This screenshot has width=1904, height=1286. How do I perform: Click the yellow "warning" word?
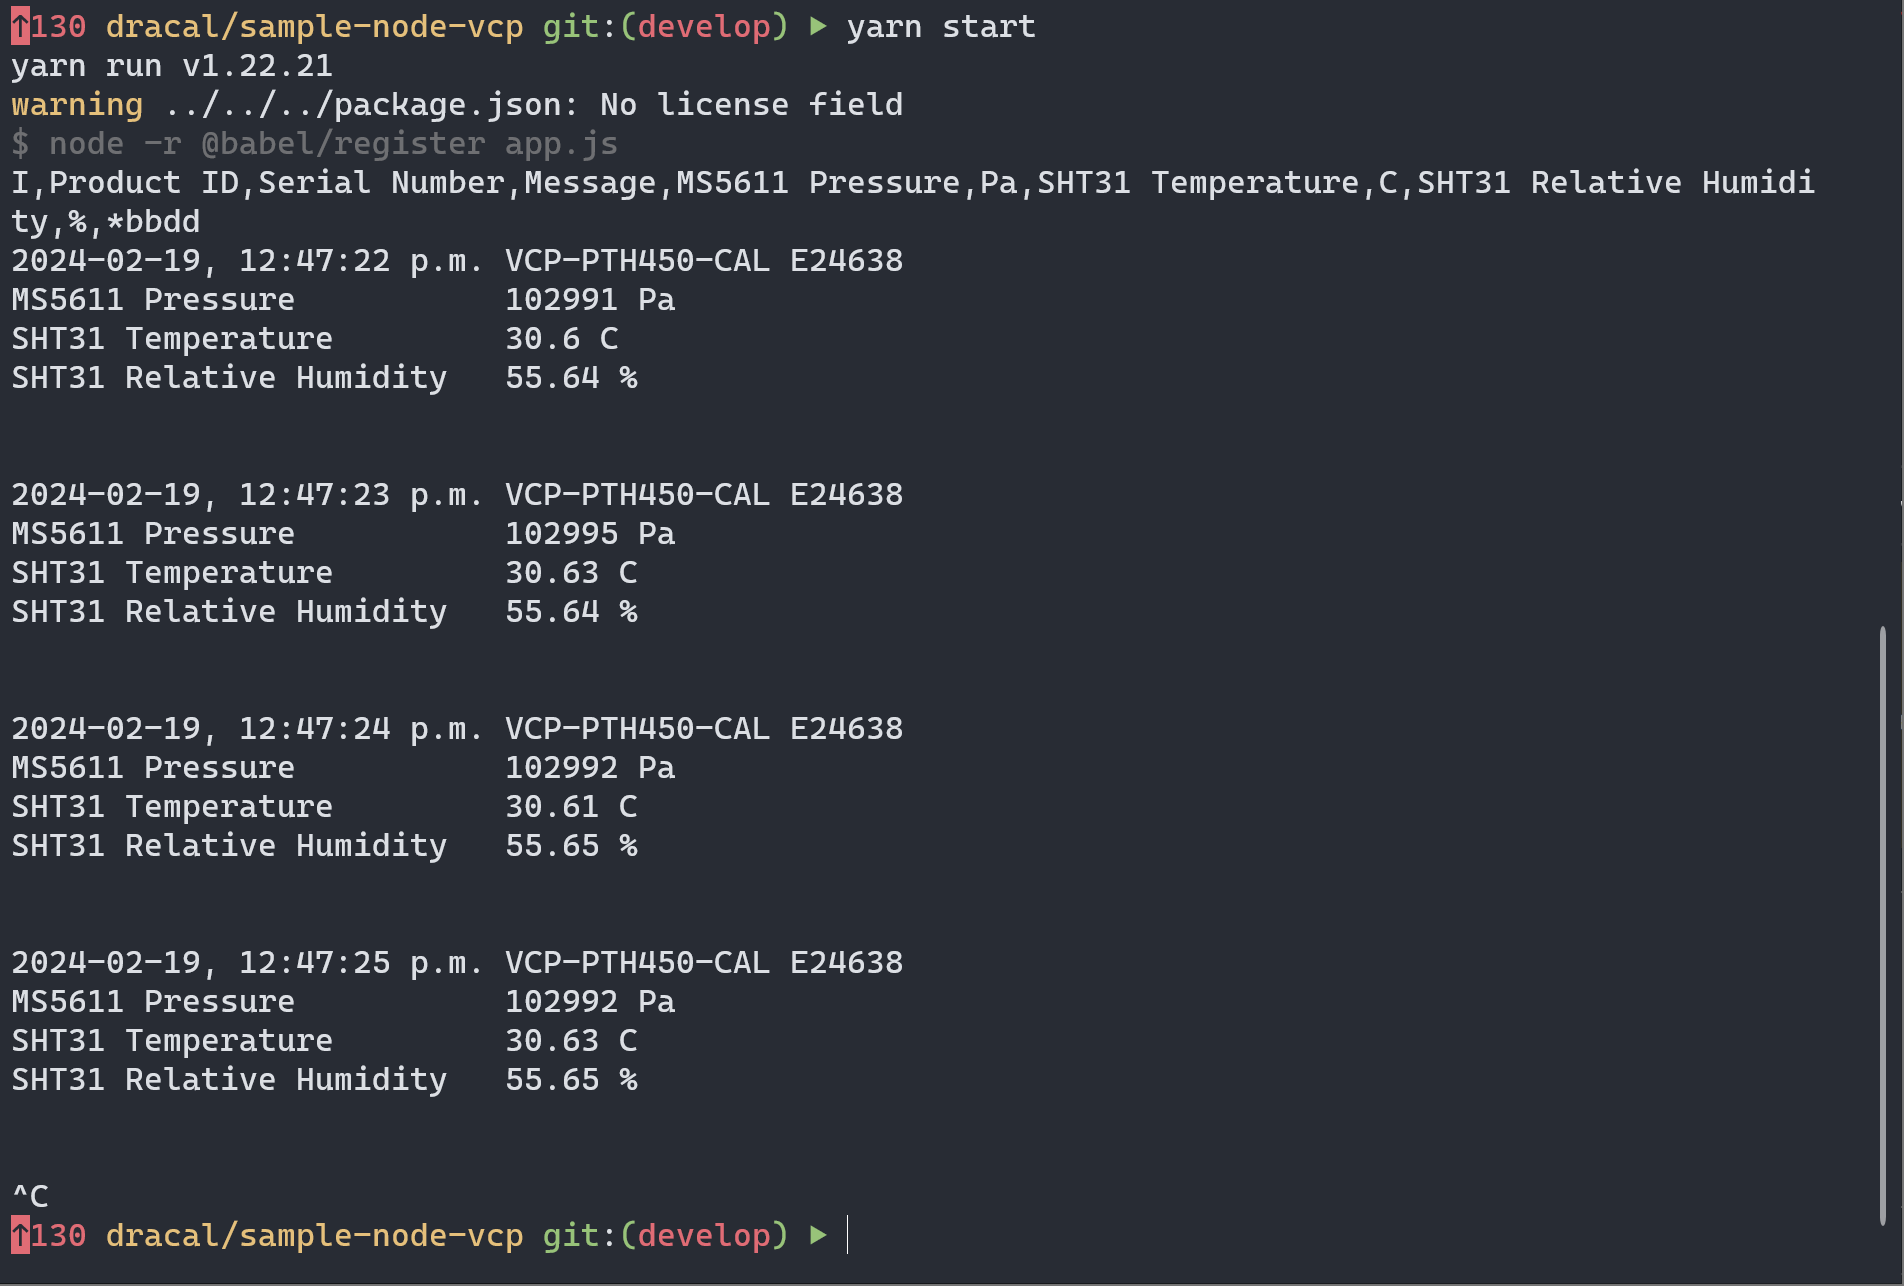[x=77, y=105]
